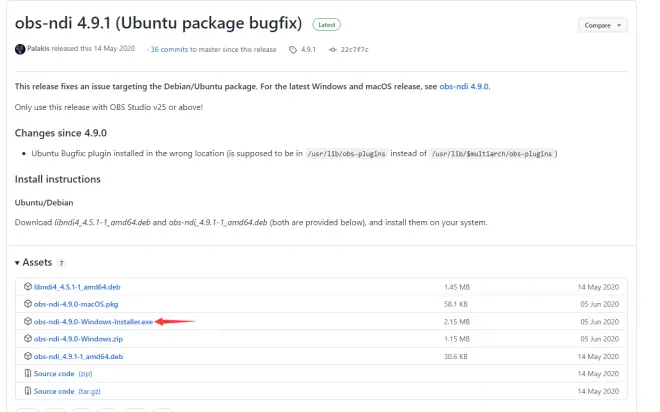Click package icon beside obs-ndi_4.9.1-1_amd64.deb
Viewport: 660px width, 412px height.
(x=28, y=356)
